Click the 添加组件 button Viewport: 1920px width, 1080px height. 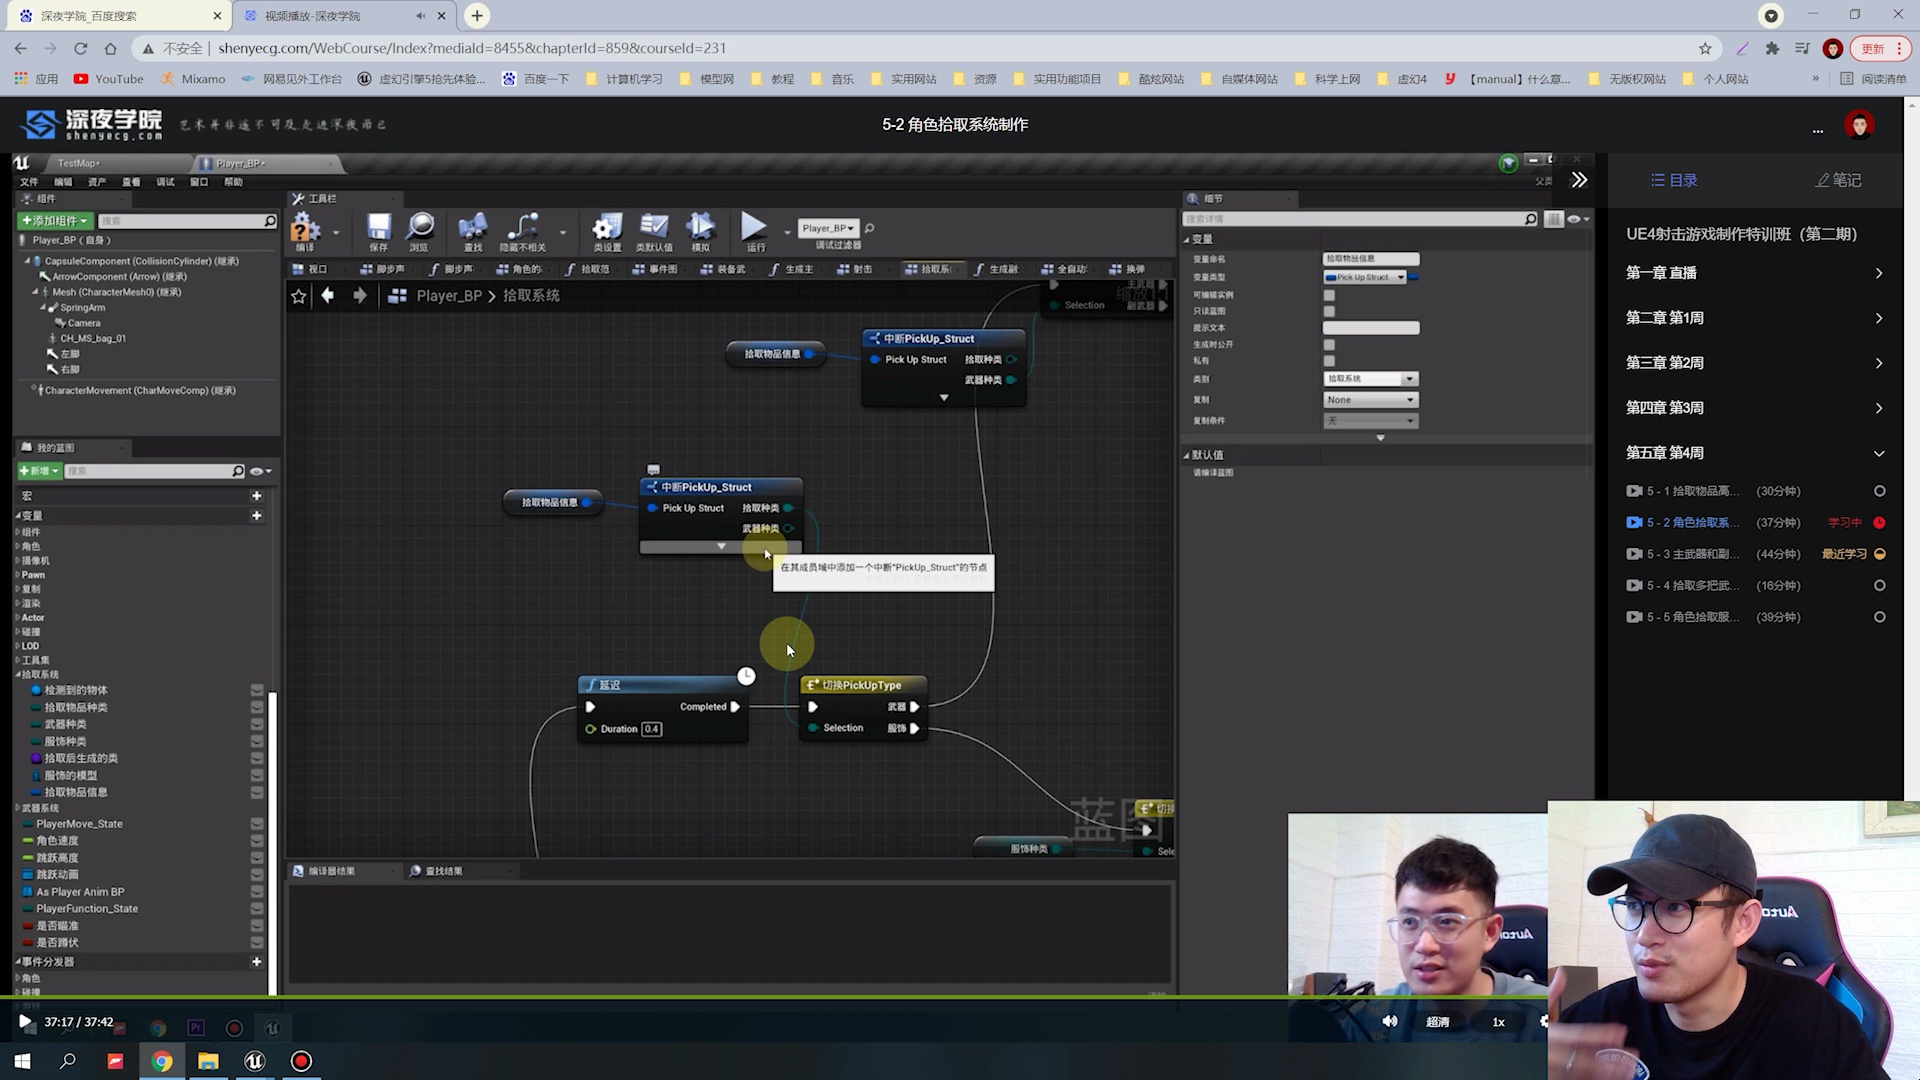coord(55,221)
